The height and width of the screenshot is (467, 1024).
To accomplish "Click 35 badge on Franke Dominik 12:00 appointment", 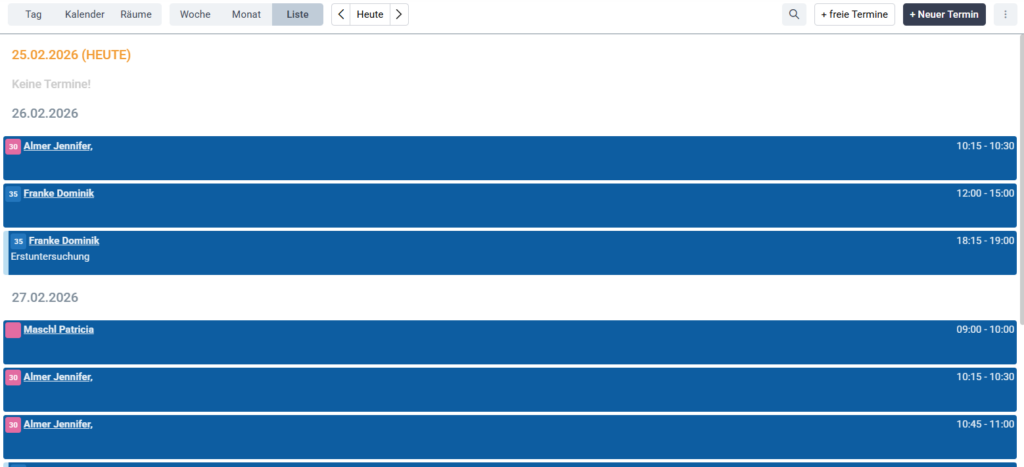I will tap(13, 194).
